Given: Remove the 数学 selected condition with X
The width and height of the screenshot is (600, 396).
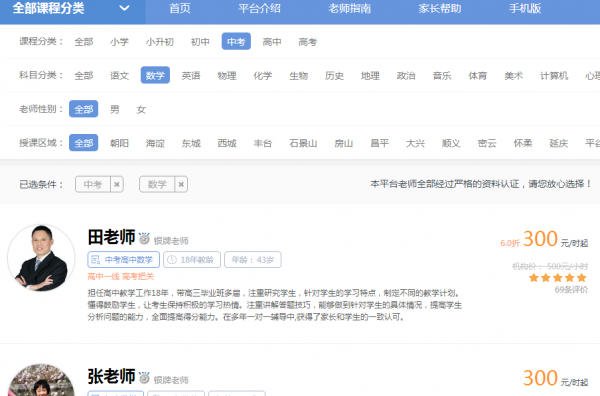Looking at the screenshot, I should (x=181, y=184).
